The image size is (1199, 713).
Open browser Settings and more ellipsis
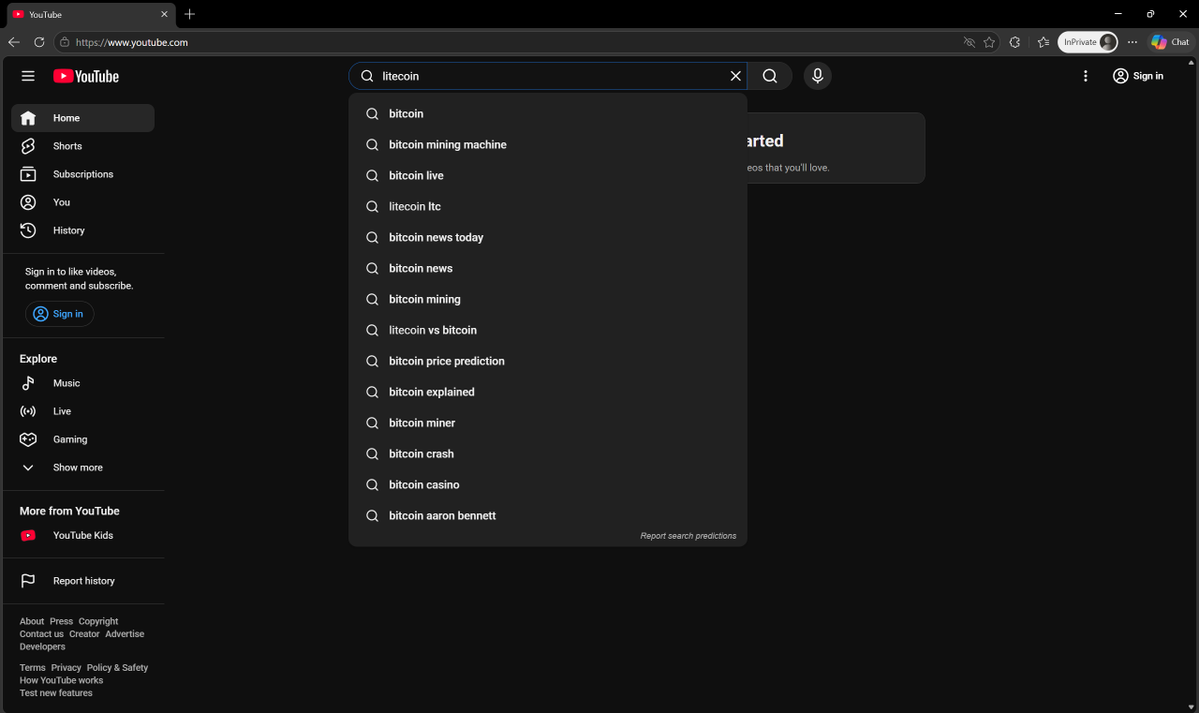[1132, 42]
